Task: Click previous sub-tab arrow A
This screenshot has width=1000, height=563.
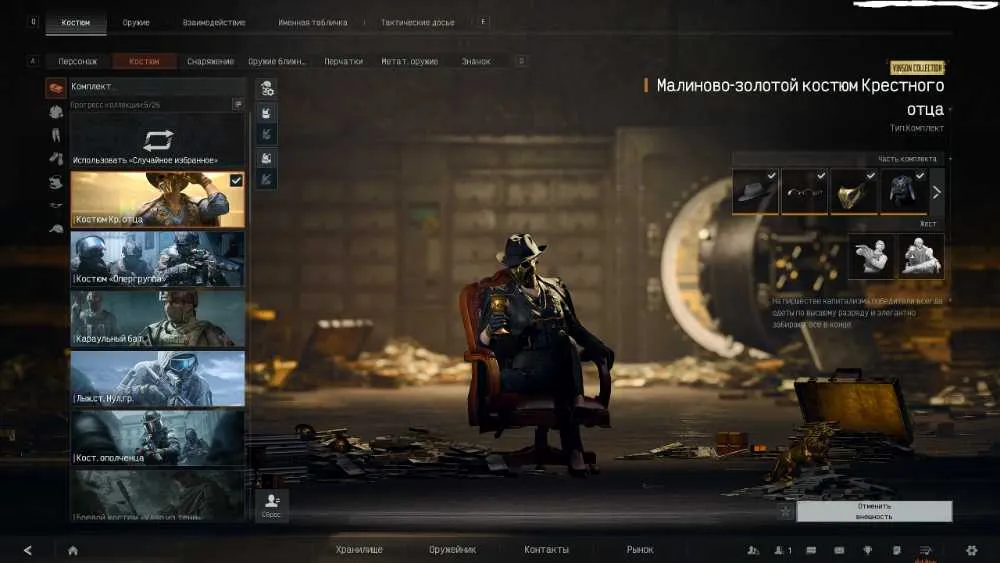Action: click(33, 61)
